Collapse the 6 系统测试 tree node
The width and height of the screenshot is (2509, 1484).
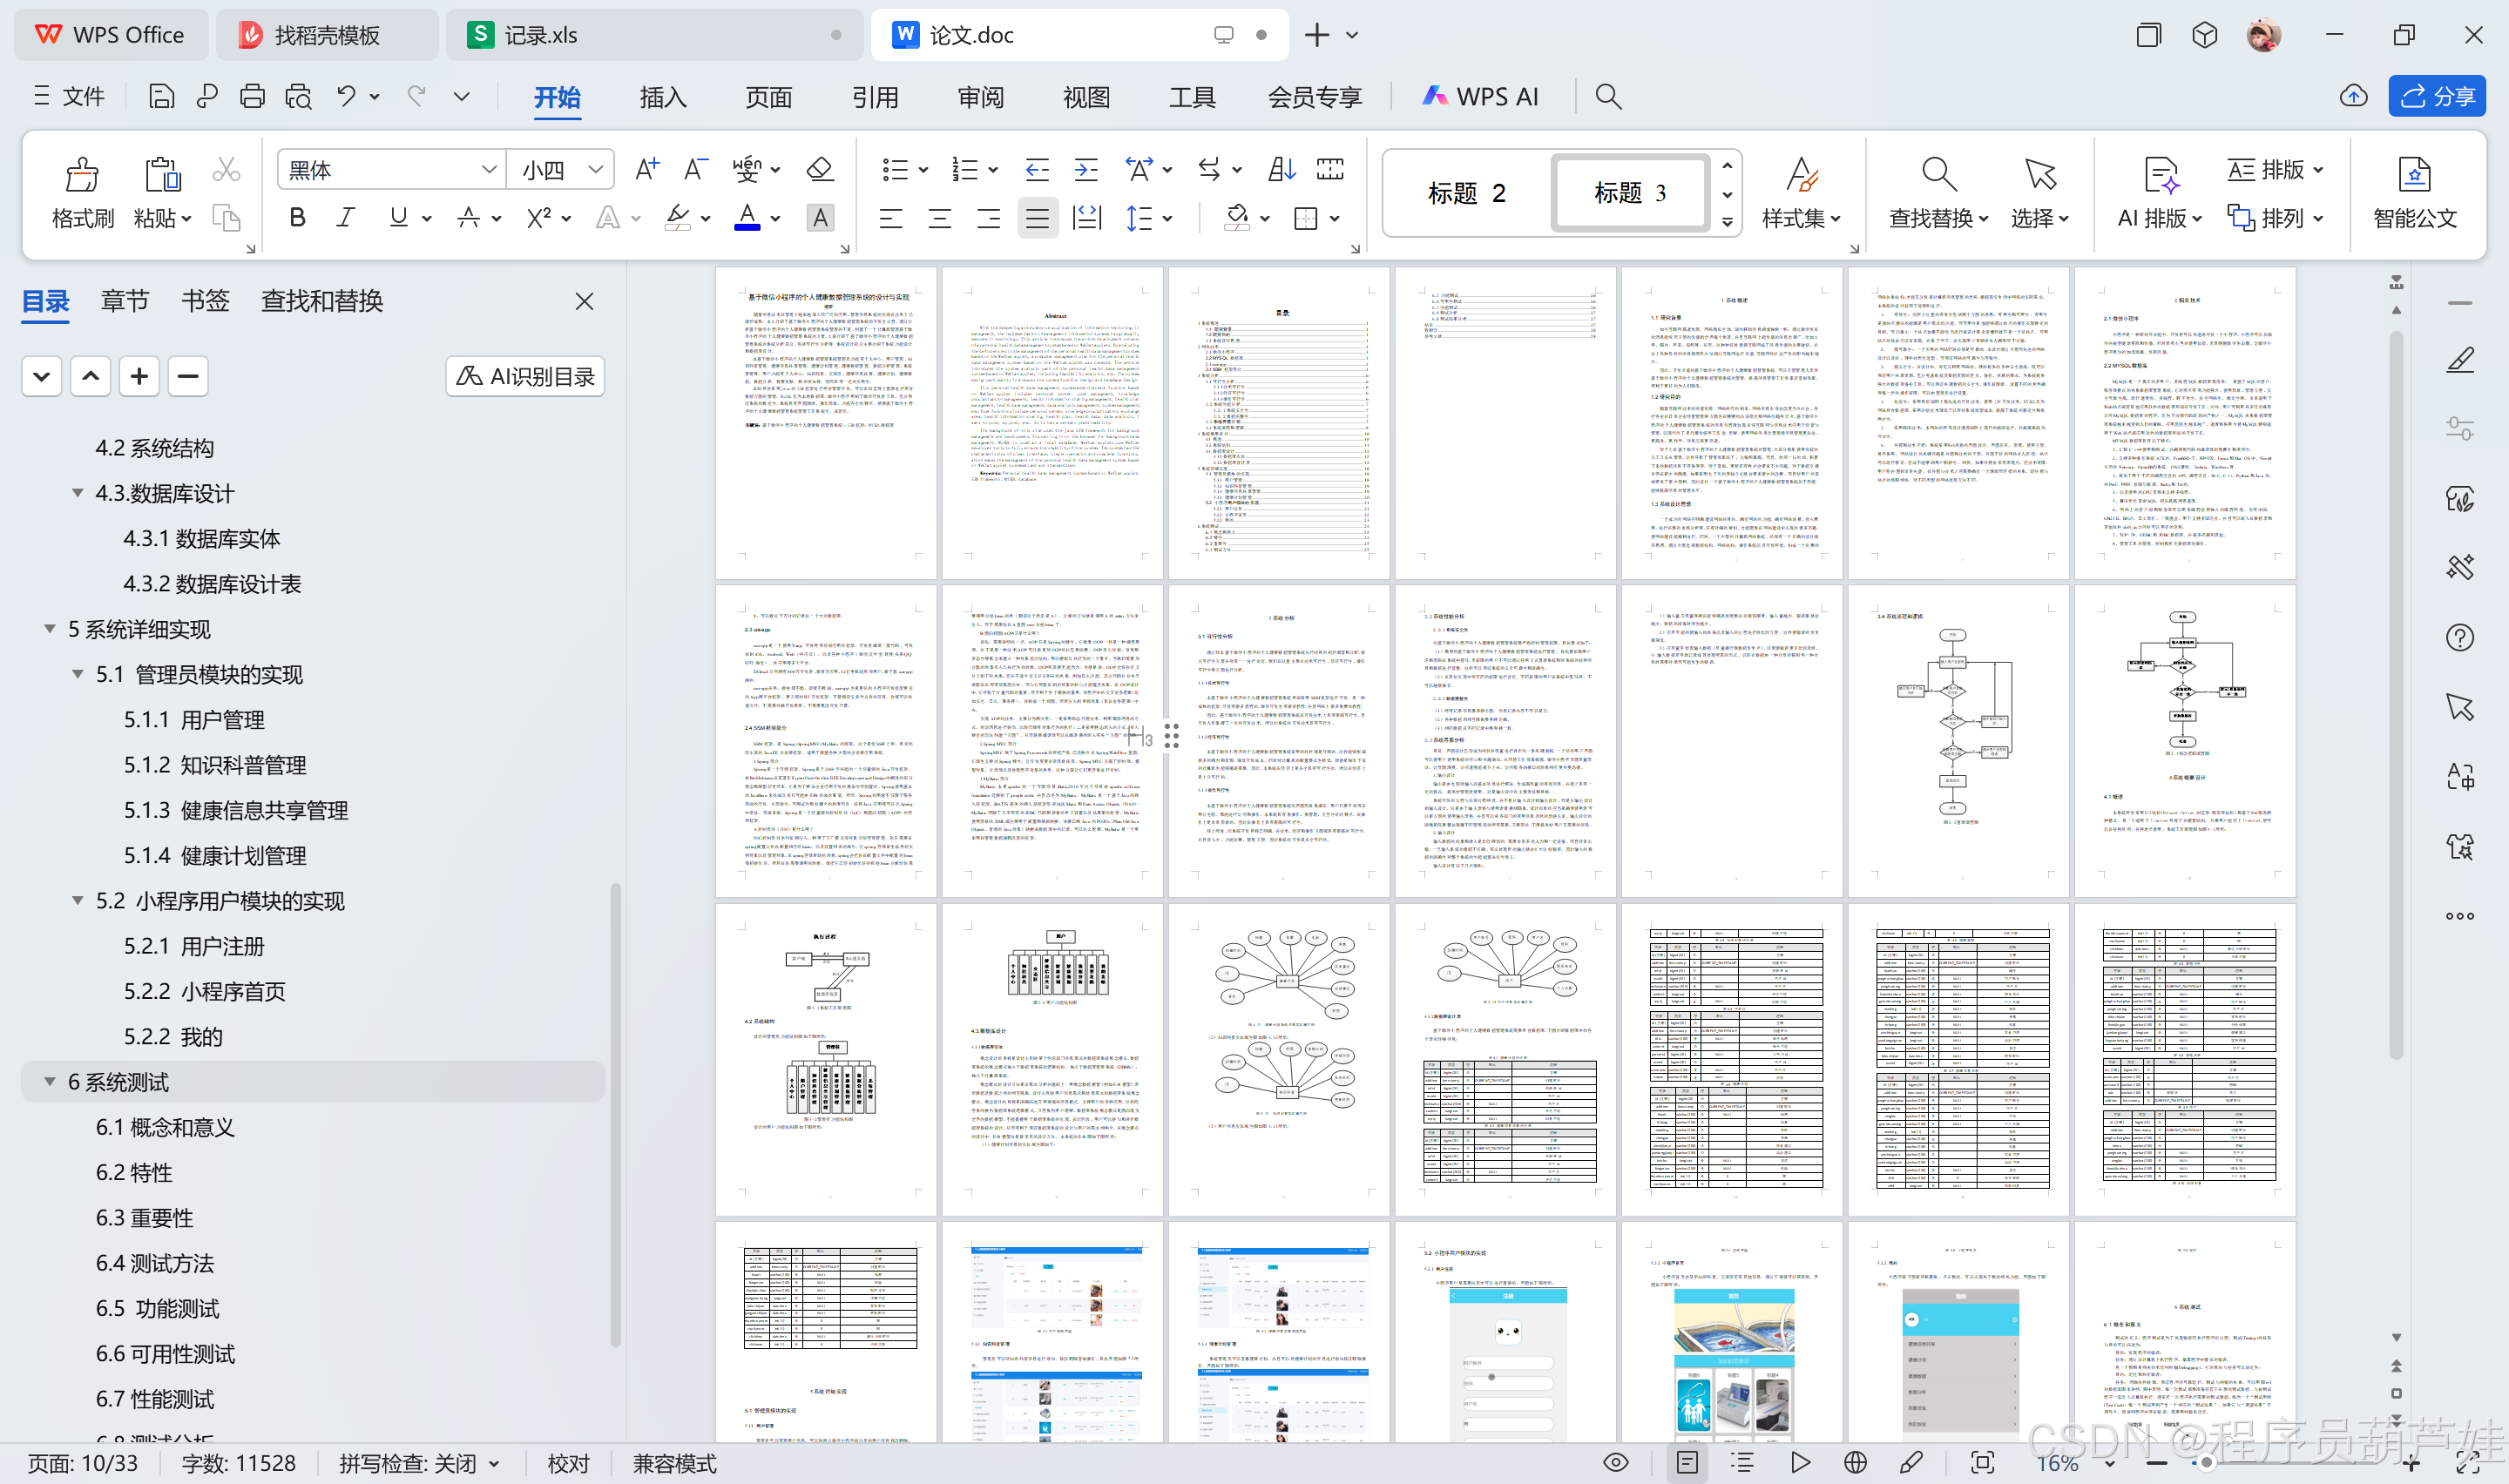click(x=49, y=1082)
